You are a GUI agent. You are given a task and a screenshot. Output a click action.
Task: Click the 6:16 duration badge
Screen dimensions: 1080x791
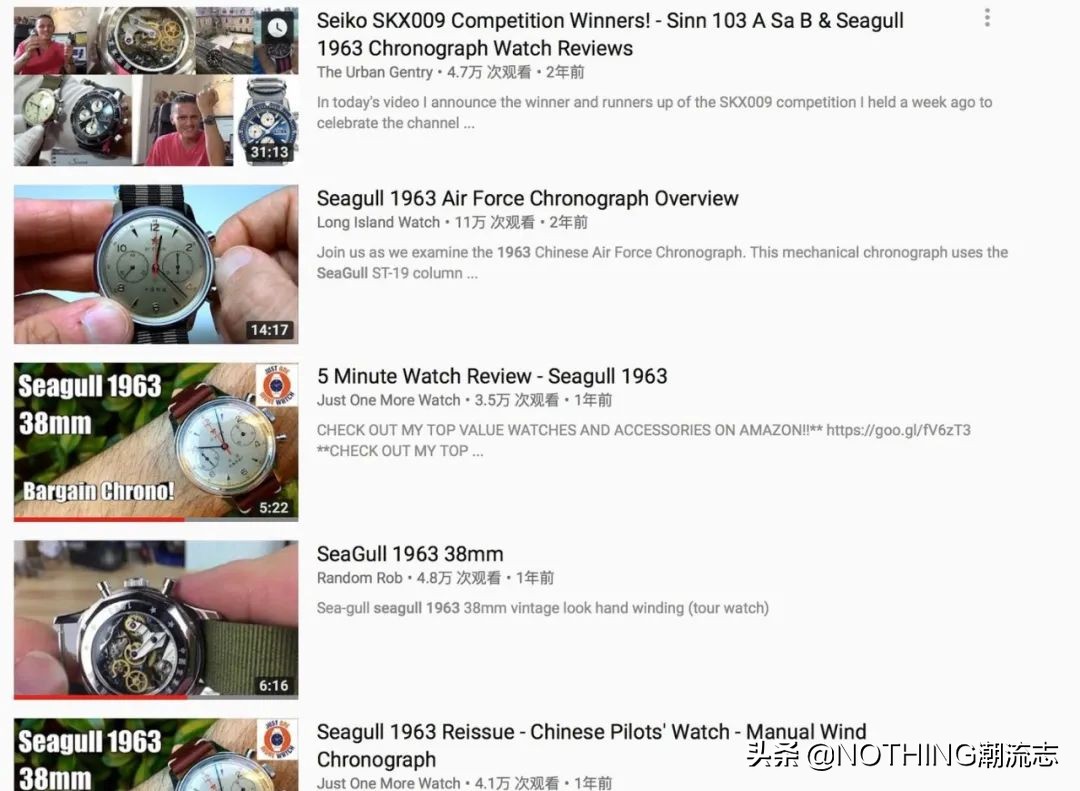(x=273, y=686)
